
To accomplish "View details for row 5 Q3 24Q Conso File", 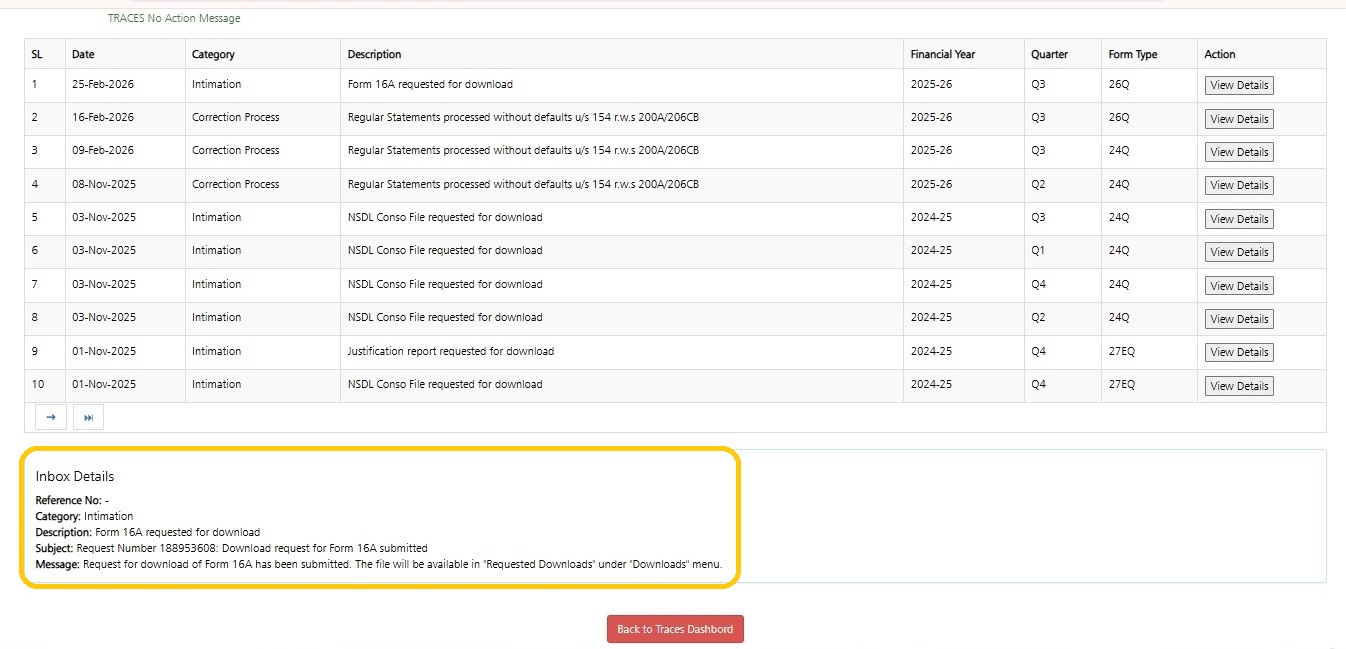I will [x=1238, y=219].
